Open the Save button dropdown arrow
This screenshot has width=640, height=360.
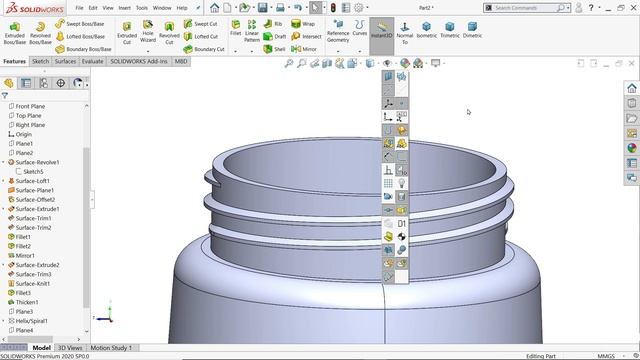tap(271, 8)
